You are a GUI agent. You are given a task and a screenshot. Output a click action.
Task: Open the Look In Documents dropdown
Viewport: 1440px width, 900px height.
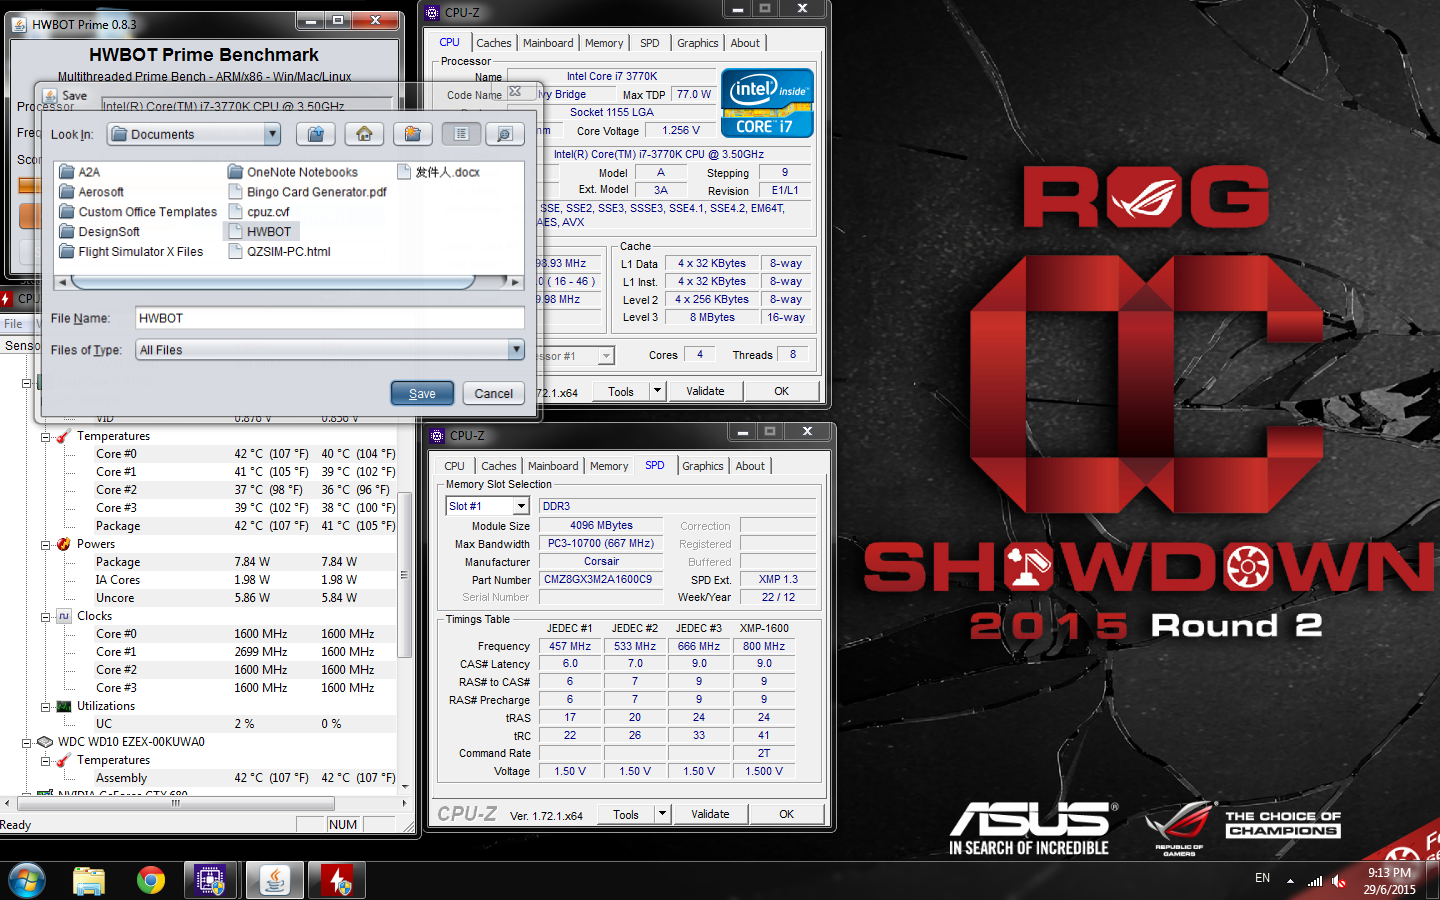(x=272, y=134)
